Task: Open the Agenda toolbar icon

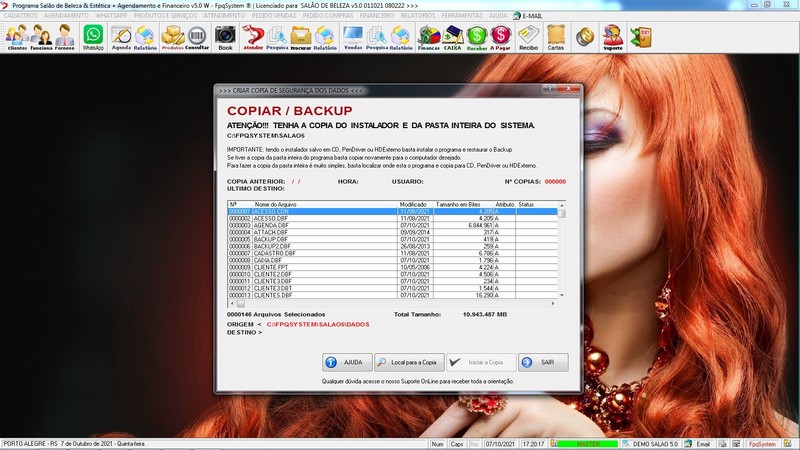Action: pos(121,37)
